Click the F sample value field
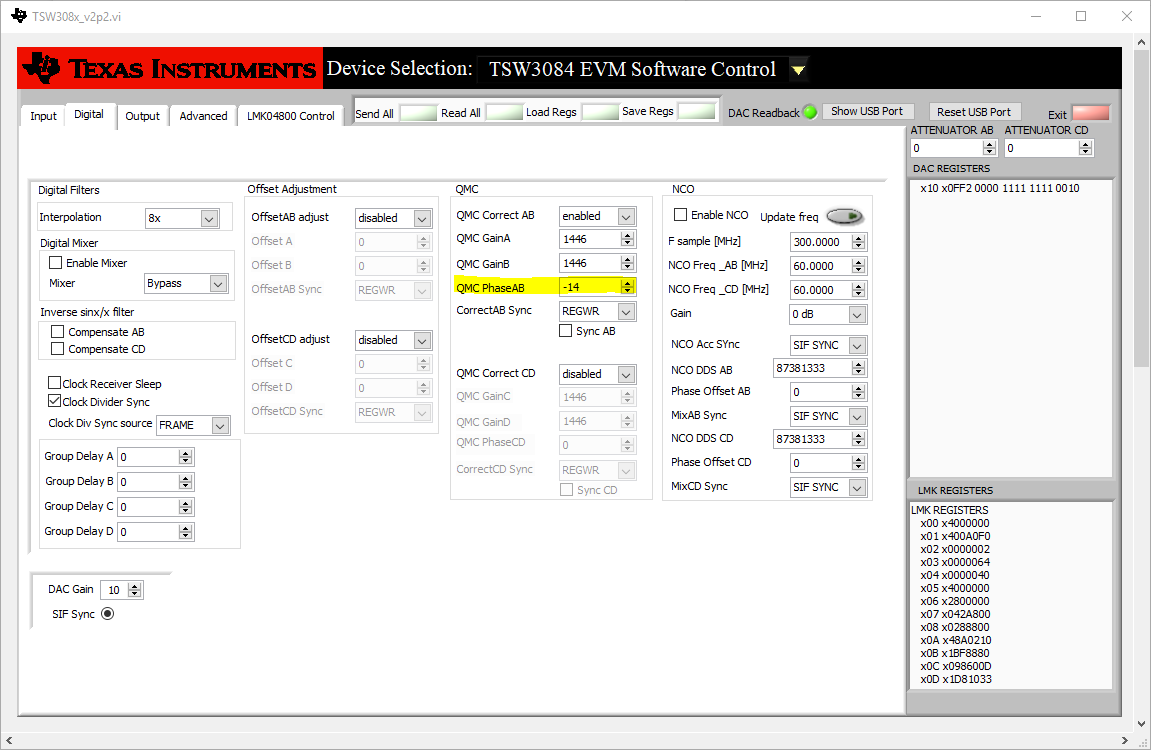The height and width of the screenshot is (750, 1151). click(x=821, y=242)
